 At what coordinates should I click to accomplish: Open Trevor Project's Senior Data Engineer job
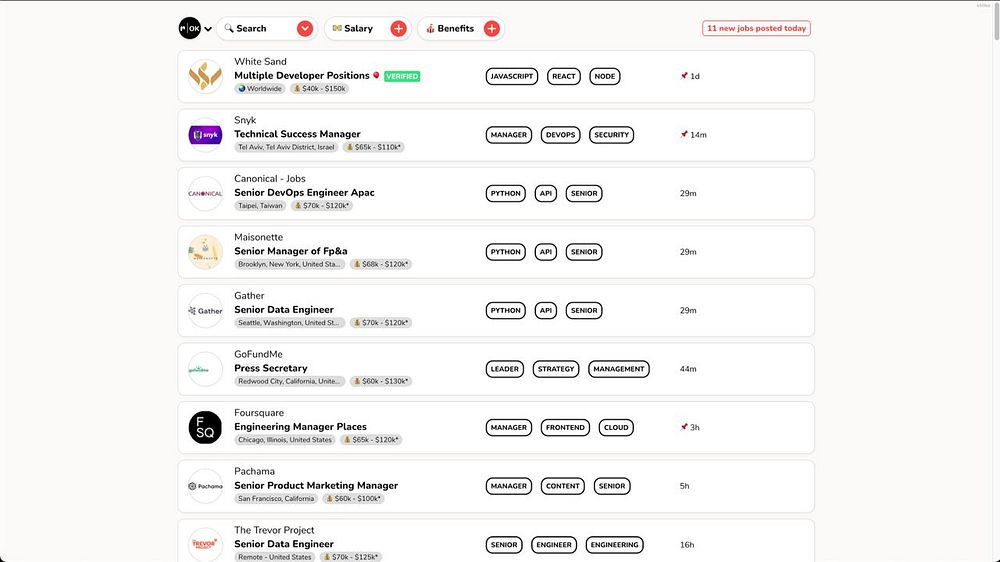[x=284, y=544]
